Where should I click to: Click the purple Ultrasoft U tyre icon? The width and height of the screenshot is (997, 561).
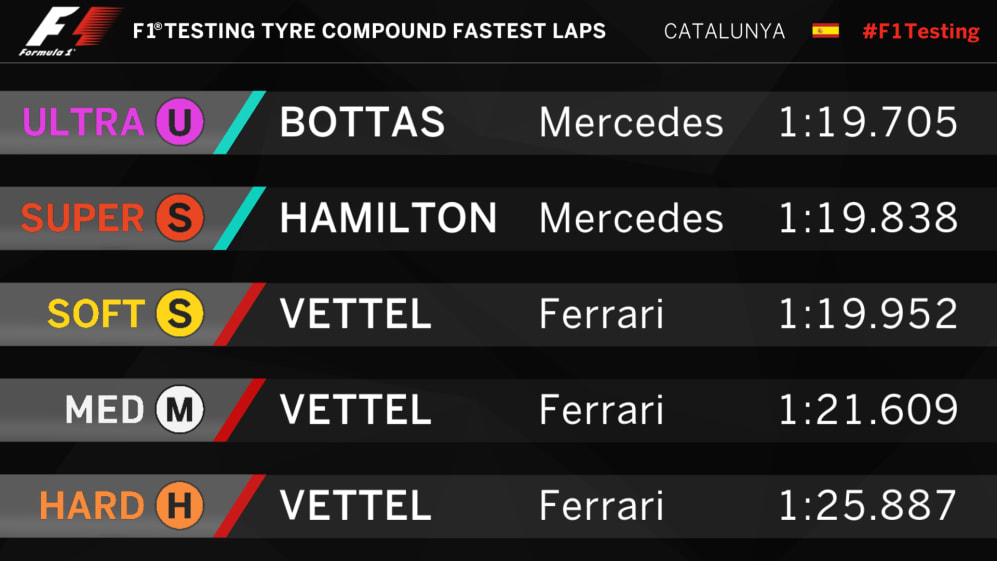[x=180, y=123]
